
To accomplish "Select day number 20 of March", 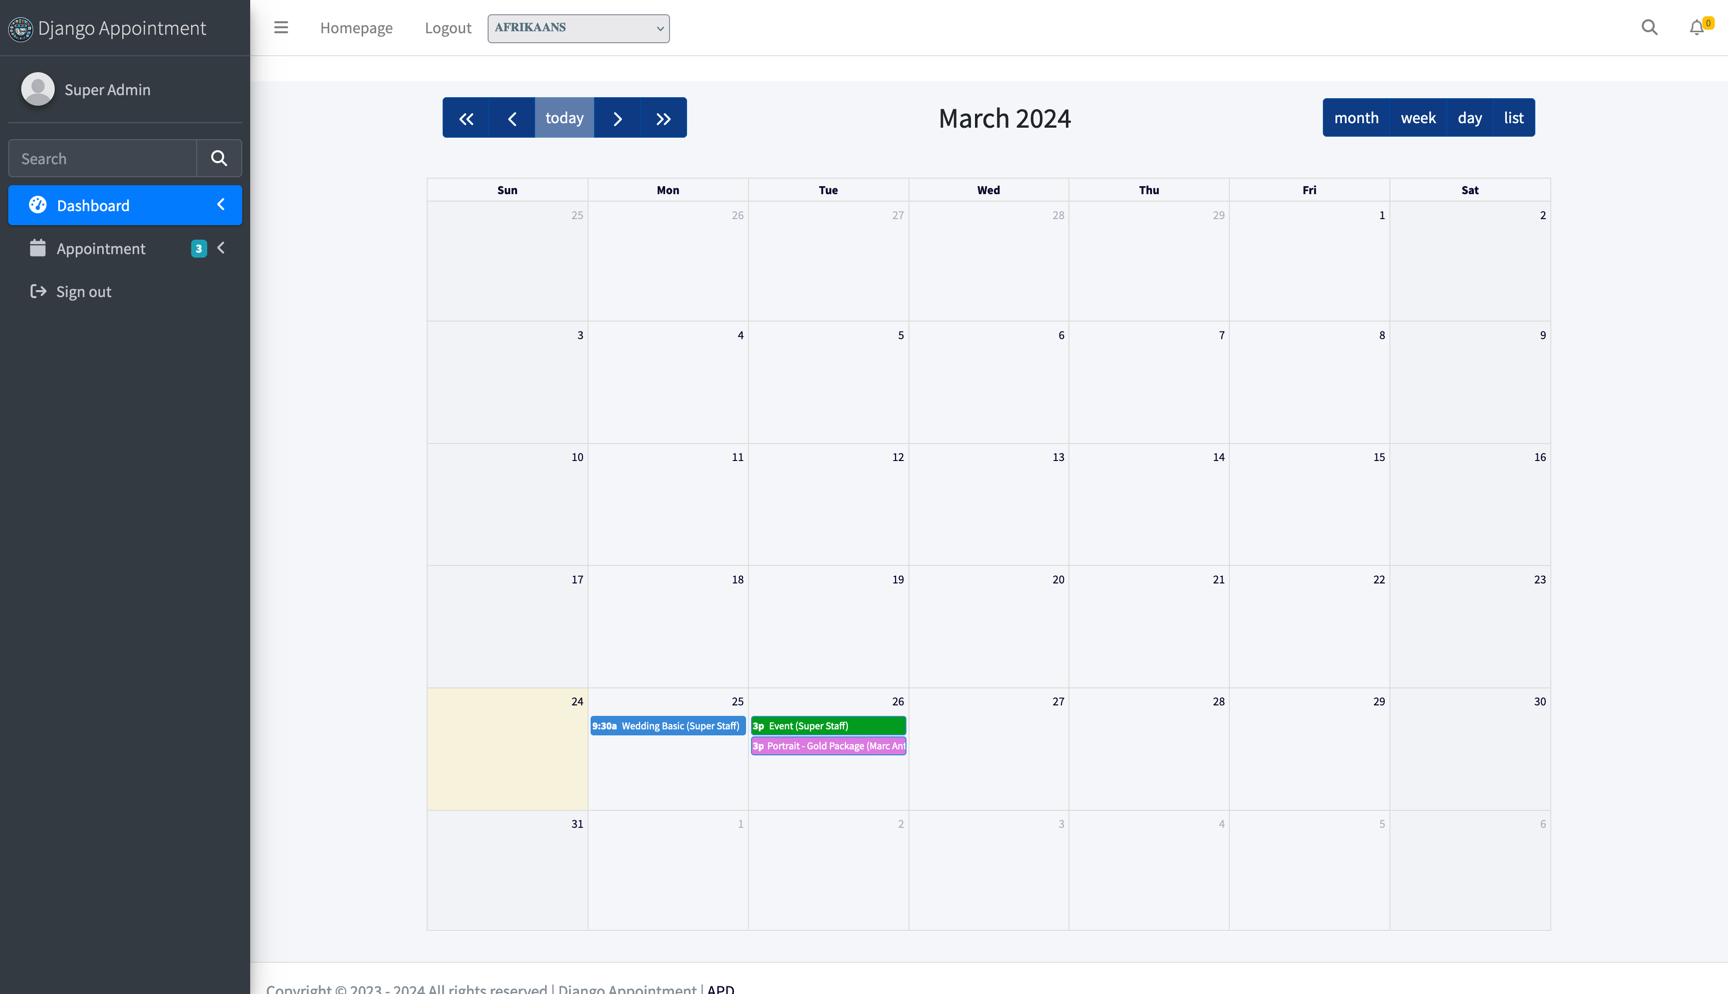I will click(x=1058, y=580).
